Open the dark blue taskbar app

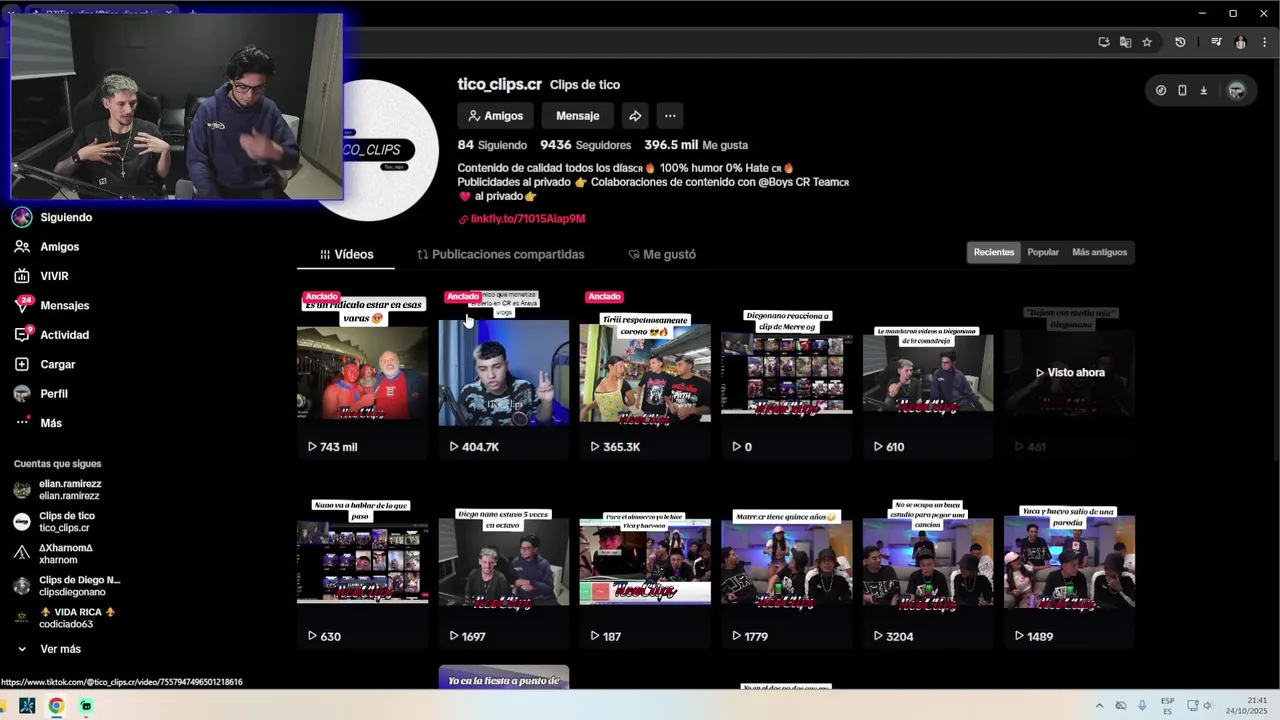coord(27,705)
